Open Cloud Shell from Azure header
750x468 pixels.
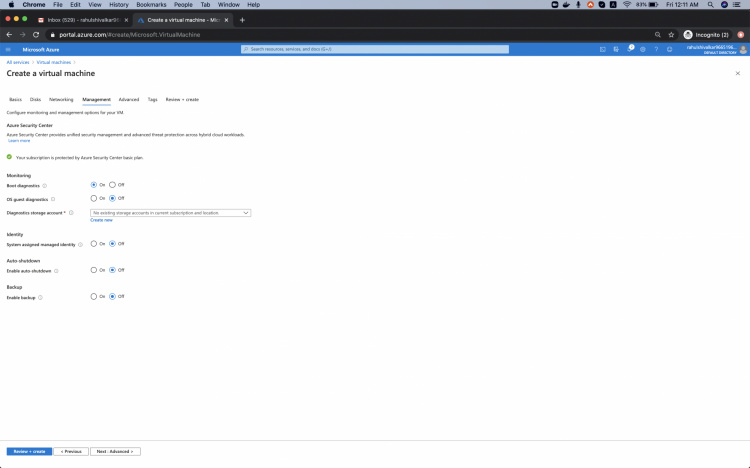tap(603, 49)
